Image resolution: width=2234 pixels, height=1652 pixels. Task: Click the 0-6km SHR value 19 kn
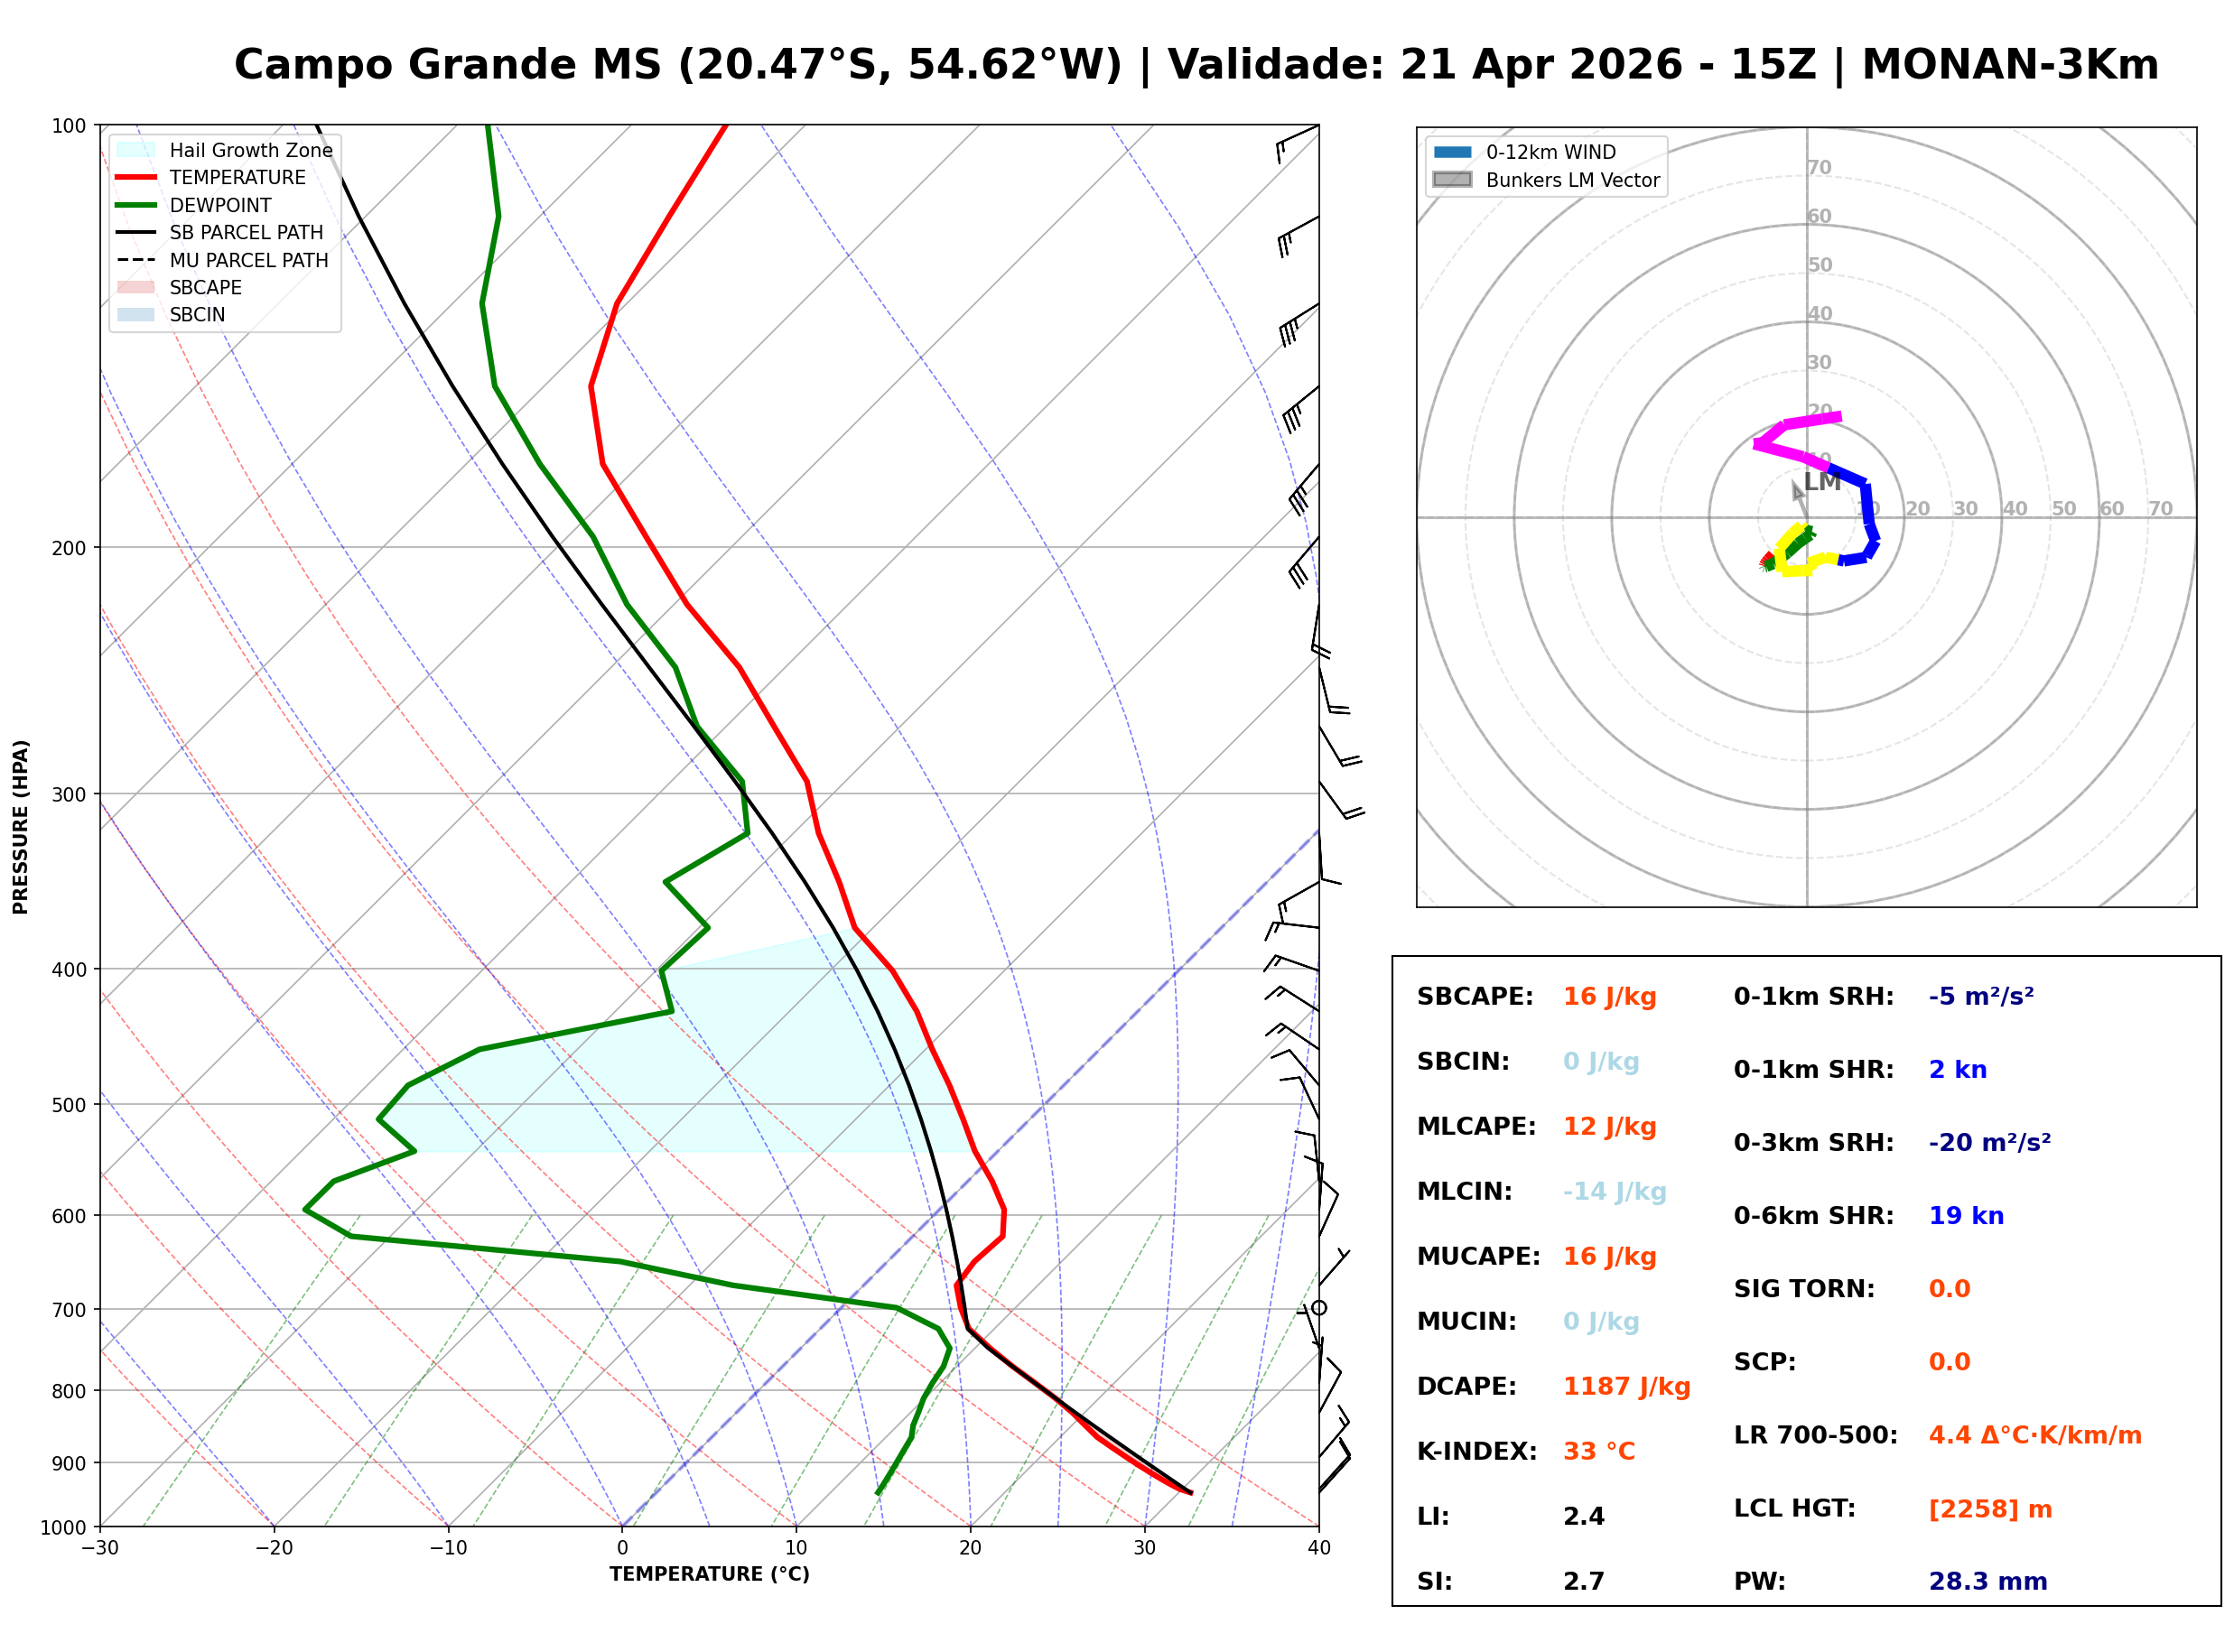[x=1966, y=1216]
